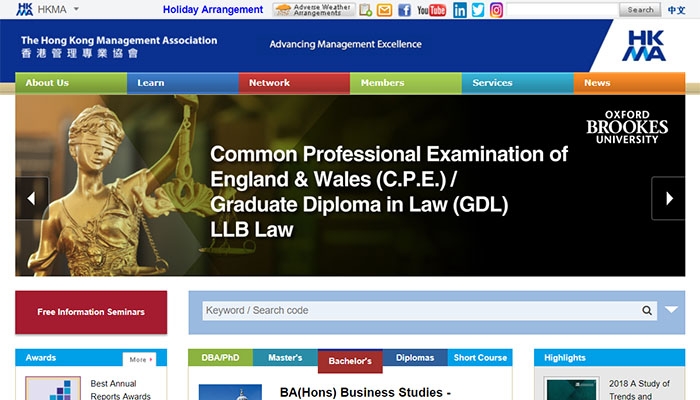Open the Learn menu
This screenshot has height=400, width=700.
151,83
